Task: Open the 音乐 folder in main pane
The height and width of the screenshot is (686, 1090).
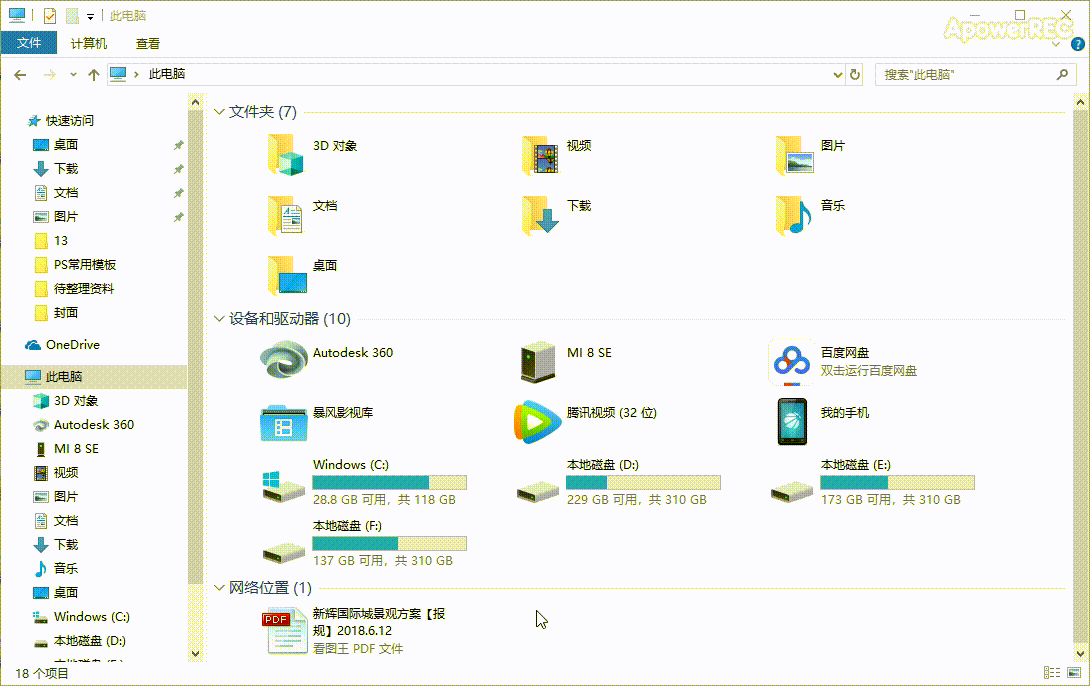Action: click(x=795, y=214)
